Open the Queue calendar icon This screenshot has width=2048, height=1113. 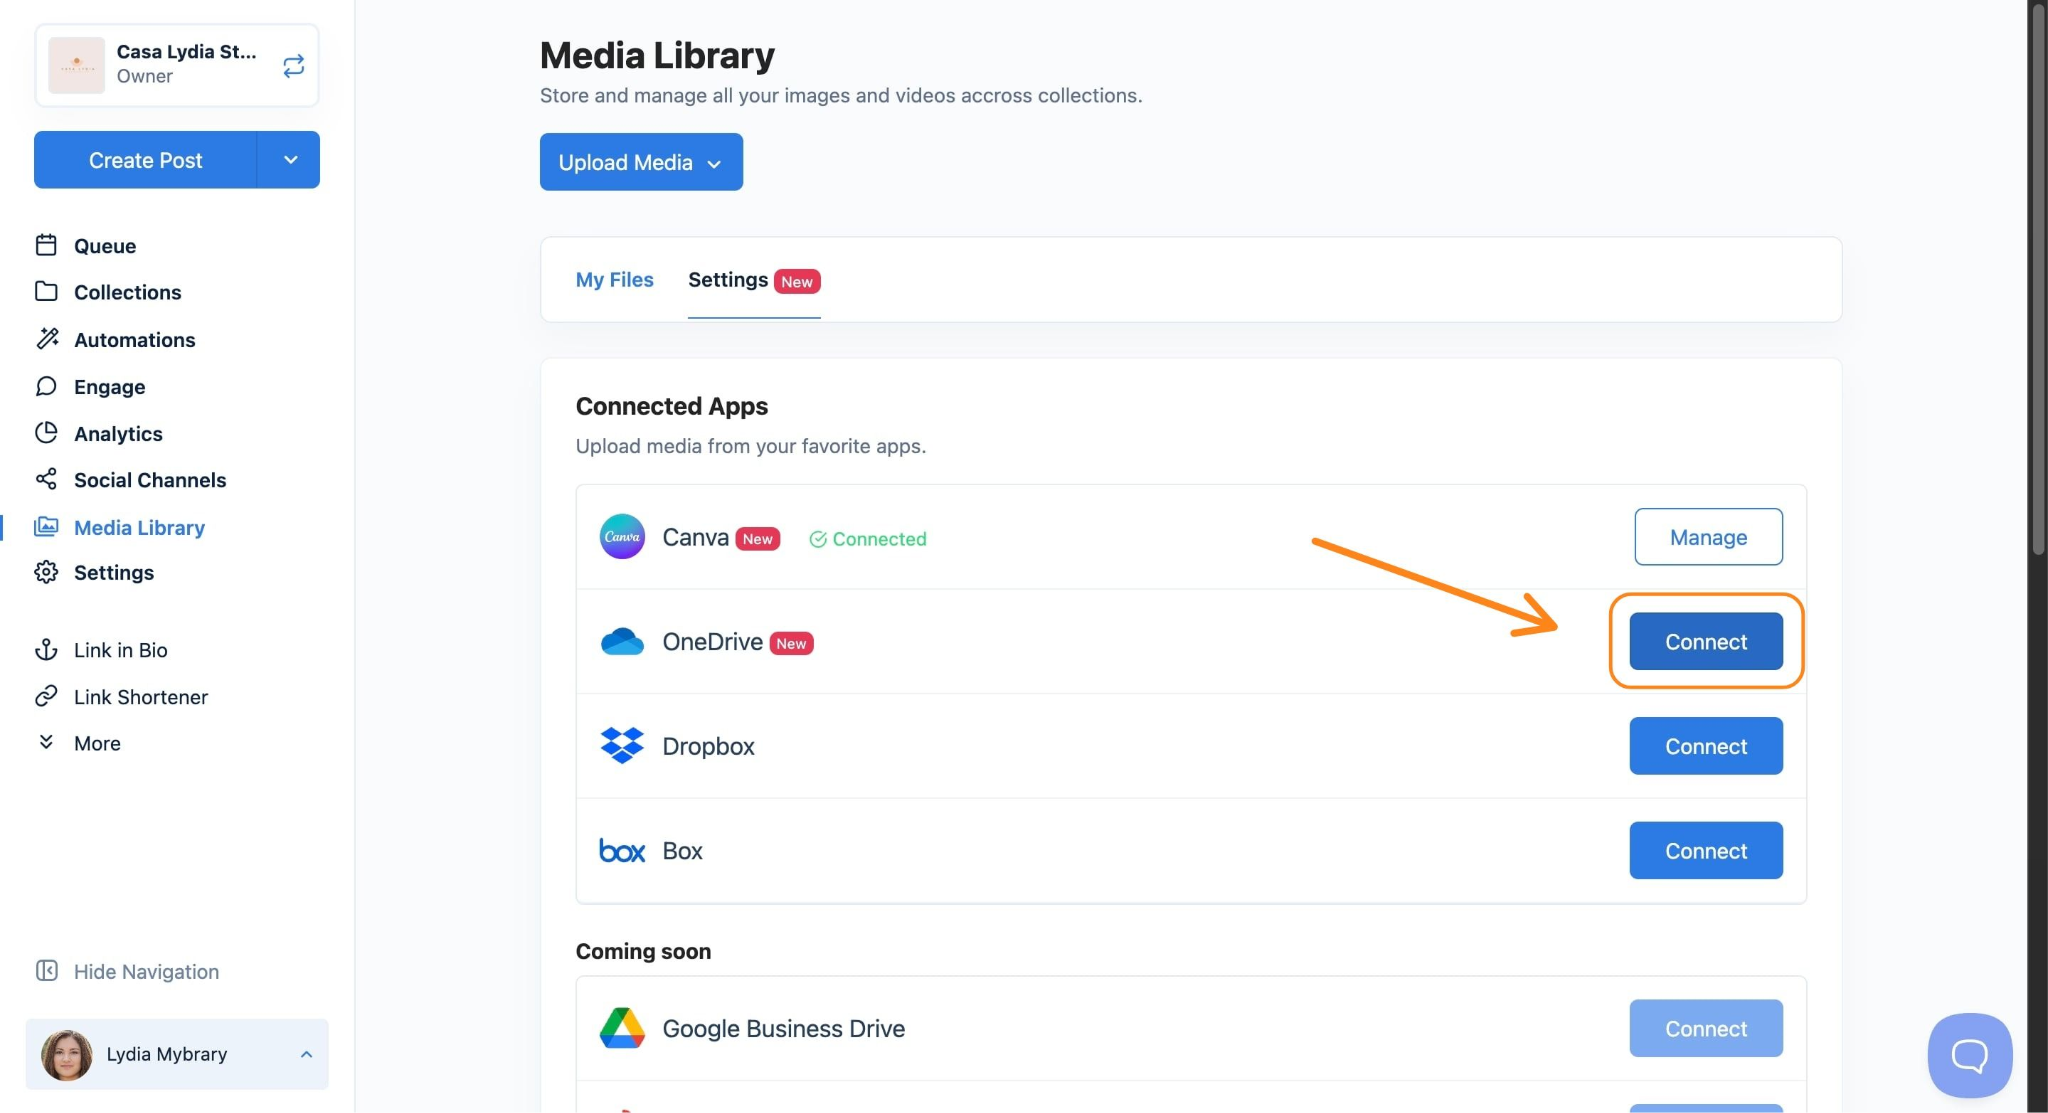click(x=46, y=245)
